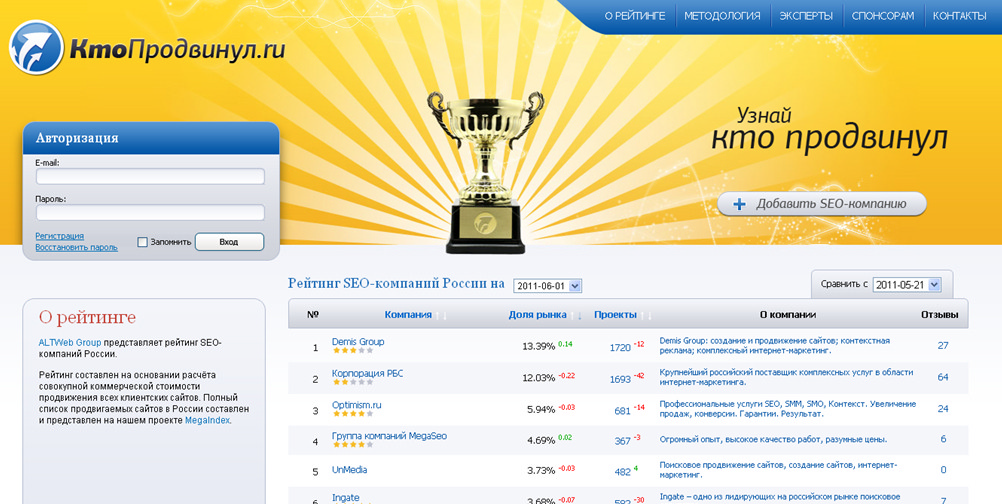Click description 'Профессиональные услуги SEO, SMM'
The image size is (1002, 504).
(x=788, y=408)
